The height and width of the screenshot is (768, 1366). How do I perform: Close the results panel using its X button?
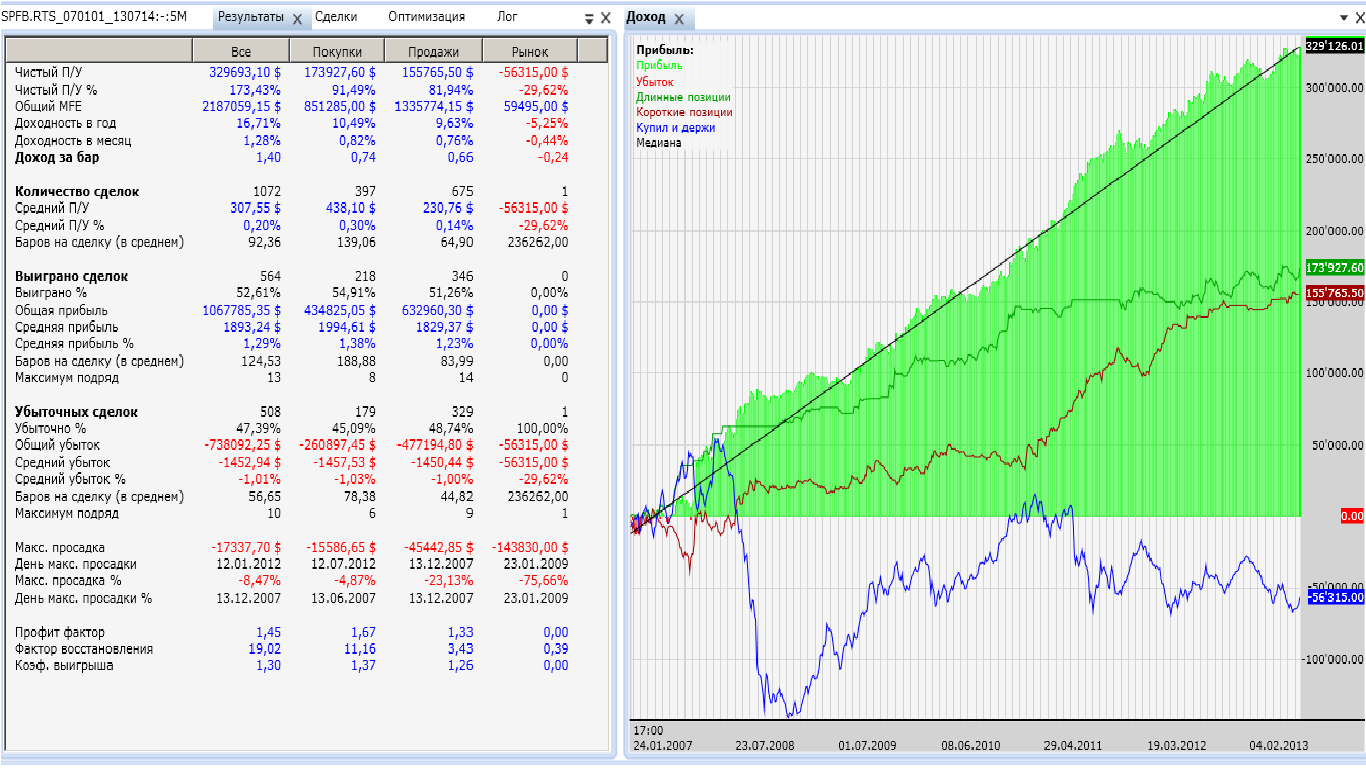[x=605, y=18]
